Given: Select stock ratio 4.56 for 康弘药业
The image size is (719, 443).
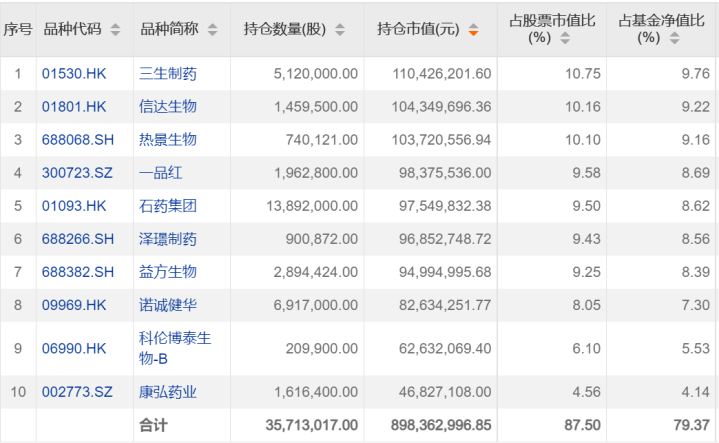Looking at the screenshot, I should [586, 392].
